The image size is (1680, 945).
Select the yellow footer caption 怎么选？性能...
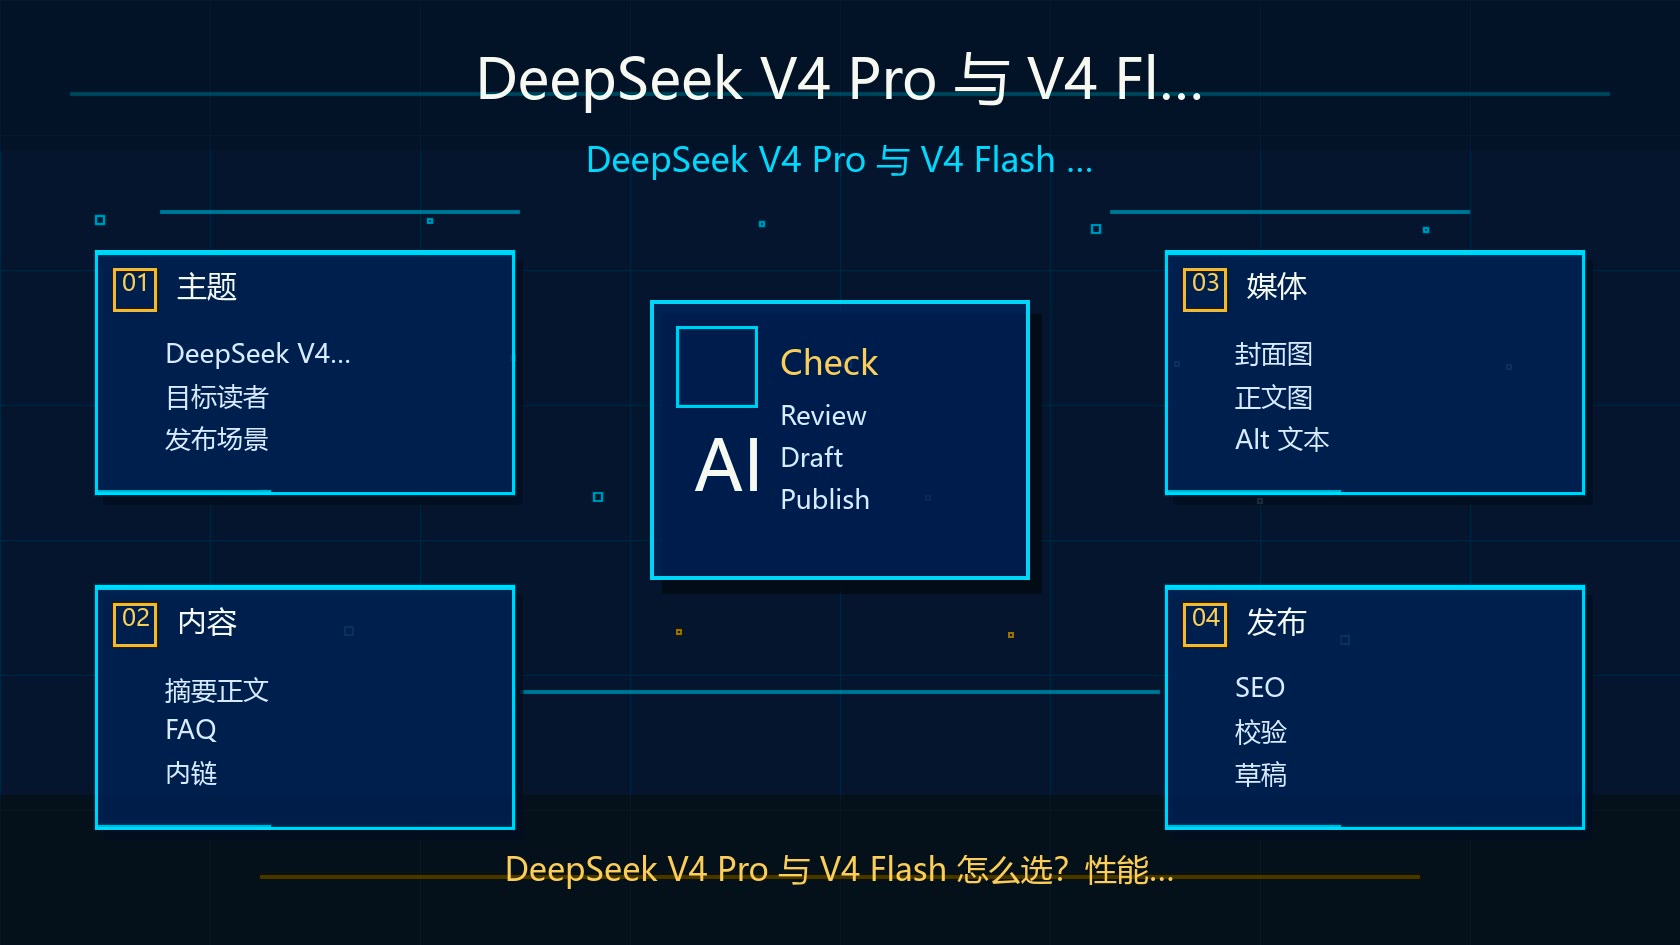pos(1065,869)
